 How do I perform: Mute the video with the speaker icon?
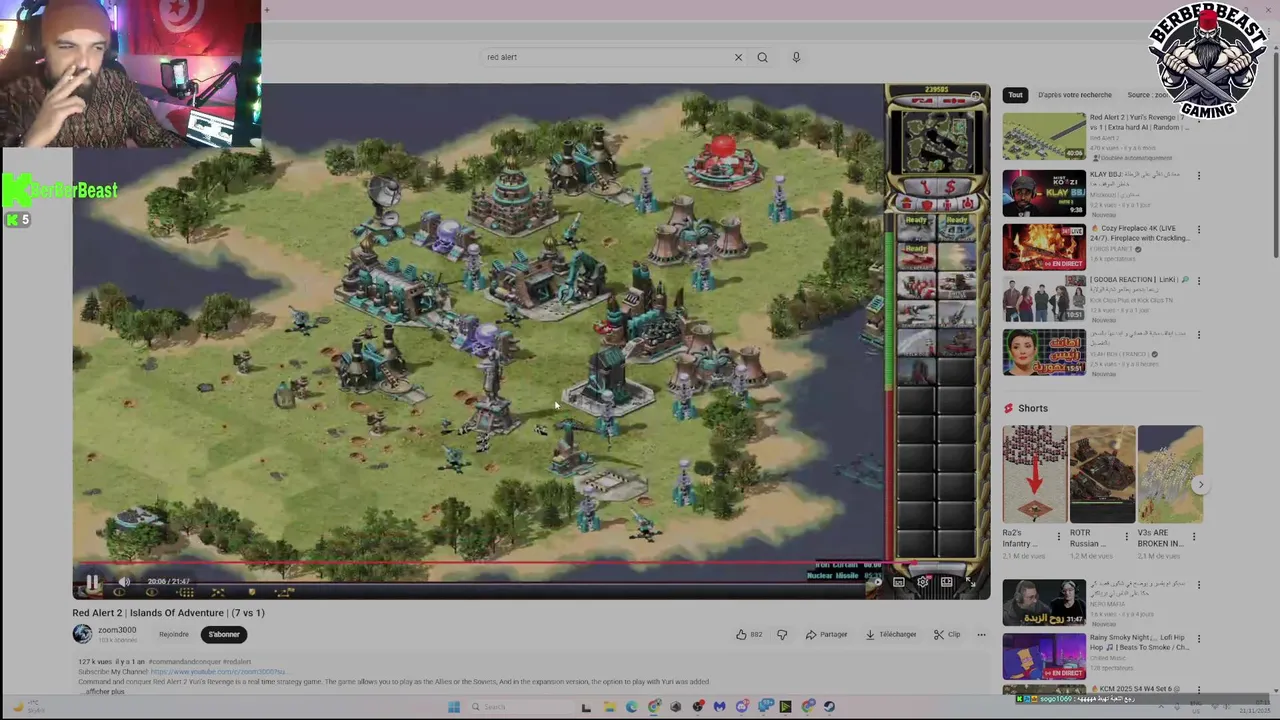click(124, 581)
